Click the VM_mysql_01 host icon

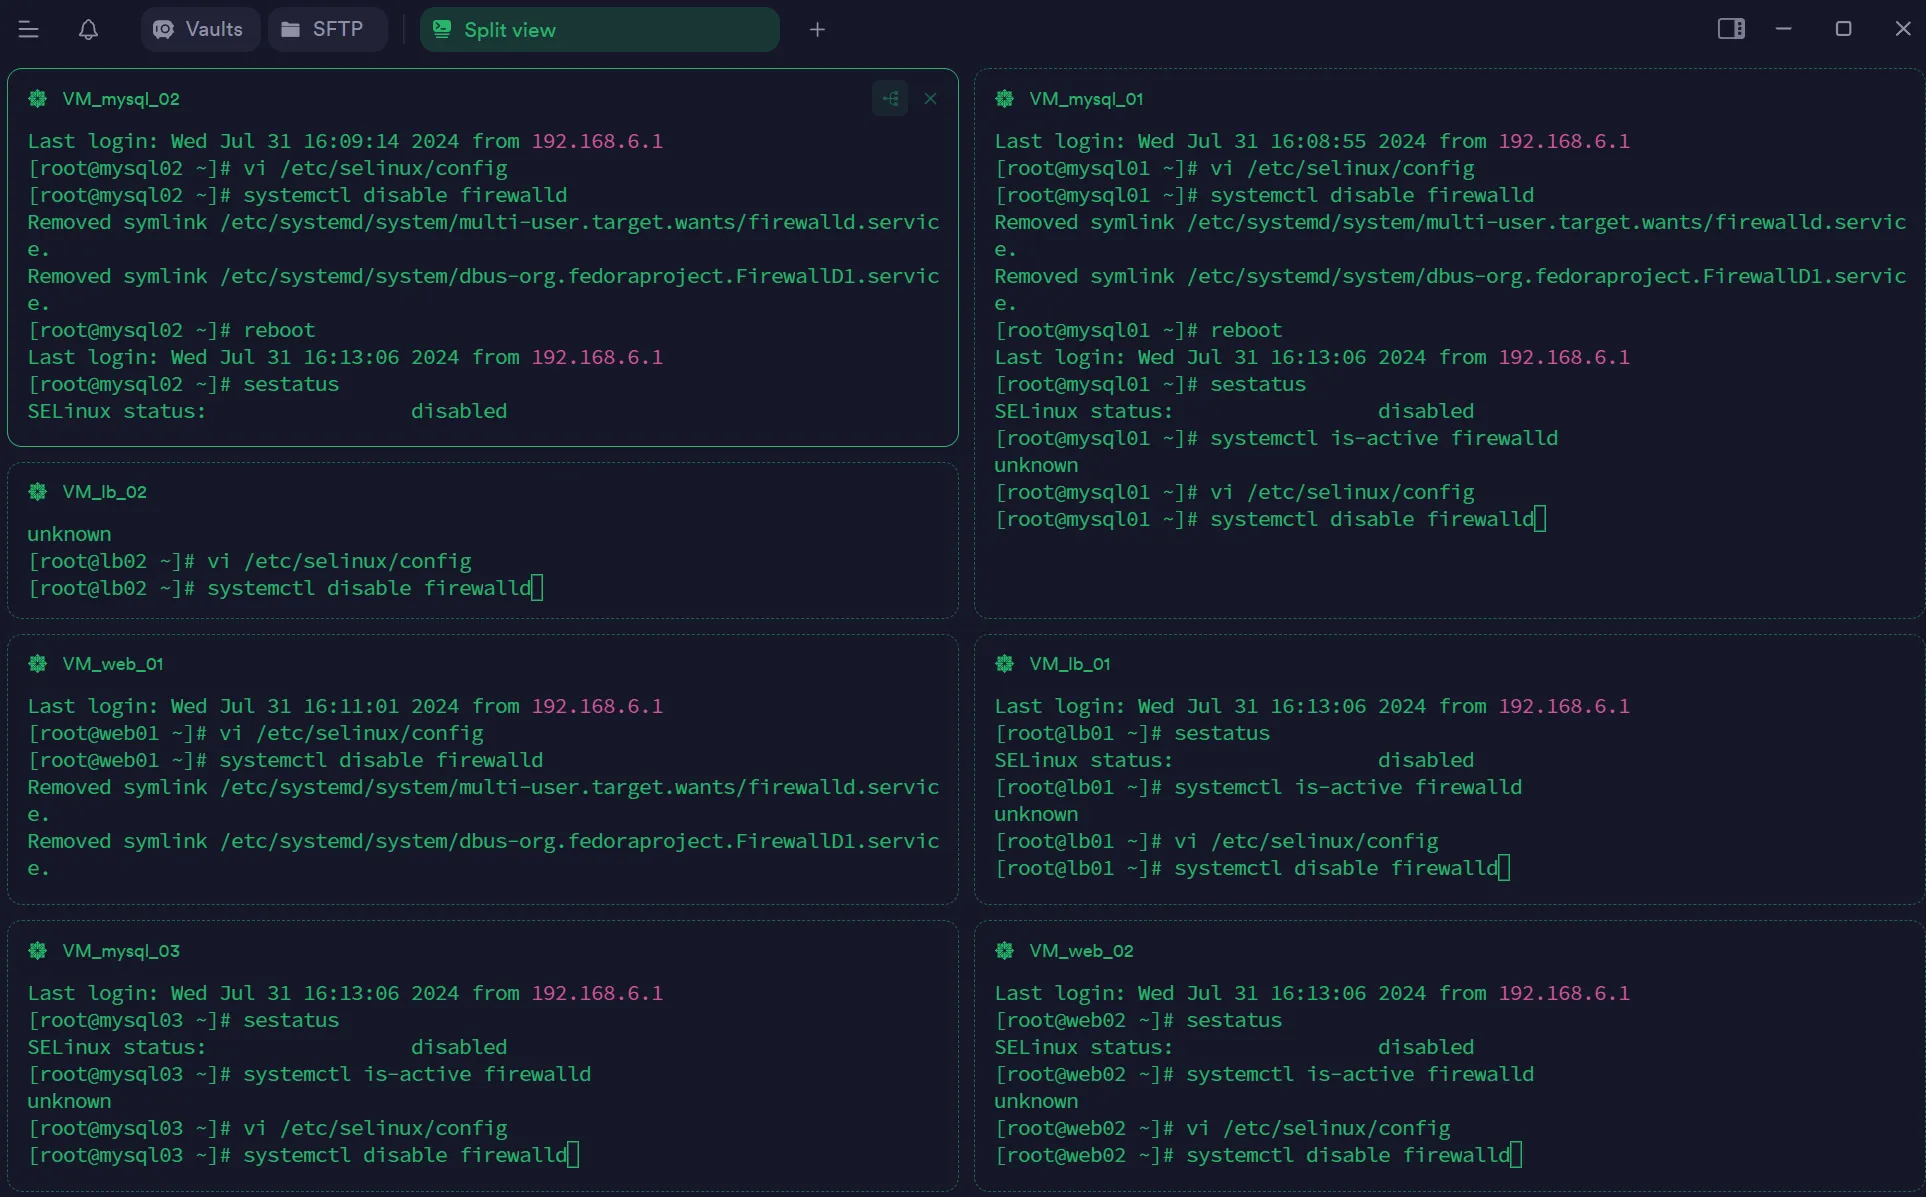1005,99
